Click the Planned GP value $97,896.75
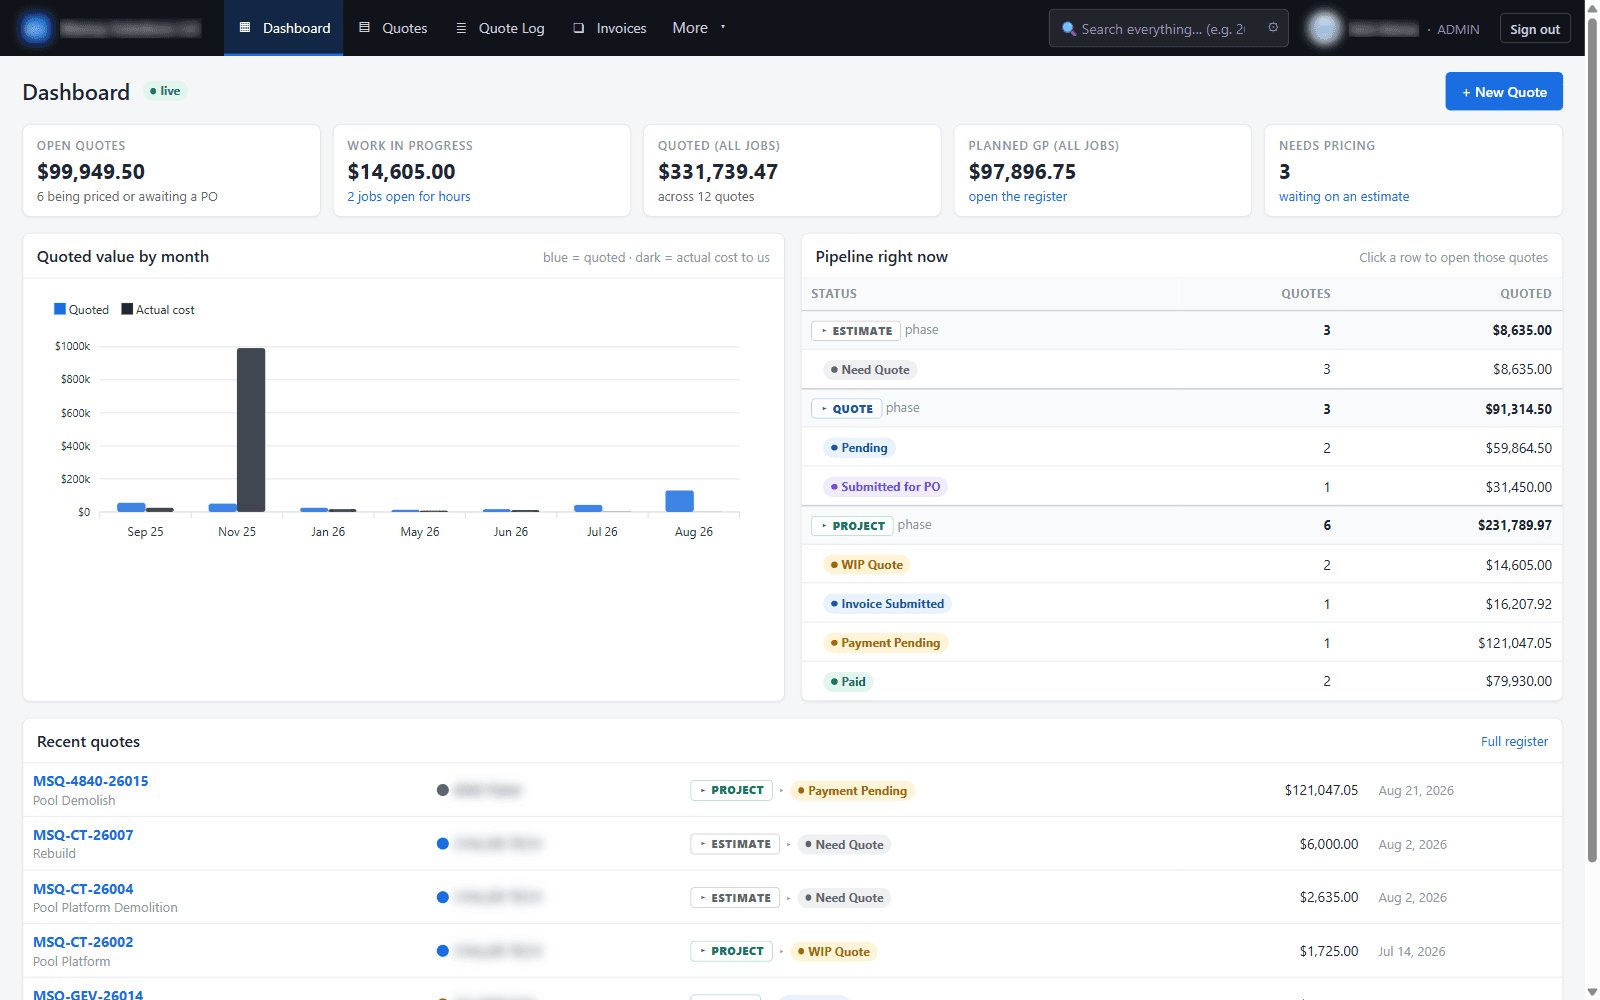 point(1022,172)
